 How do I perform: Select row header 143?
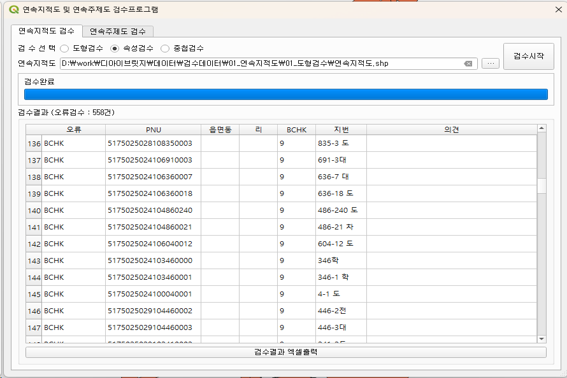point(34,261)
